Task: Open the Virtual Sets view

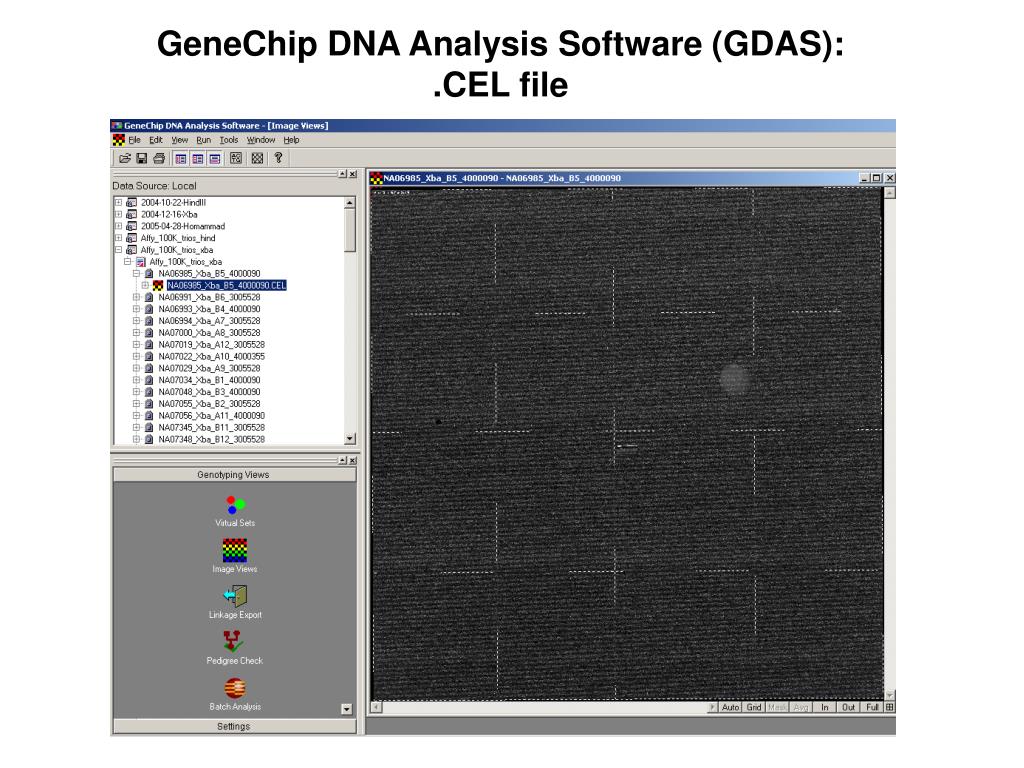Action: 235,505
